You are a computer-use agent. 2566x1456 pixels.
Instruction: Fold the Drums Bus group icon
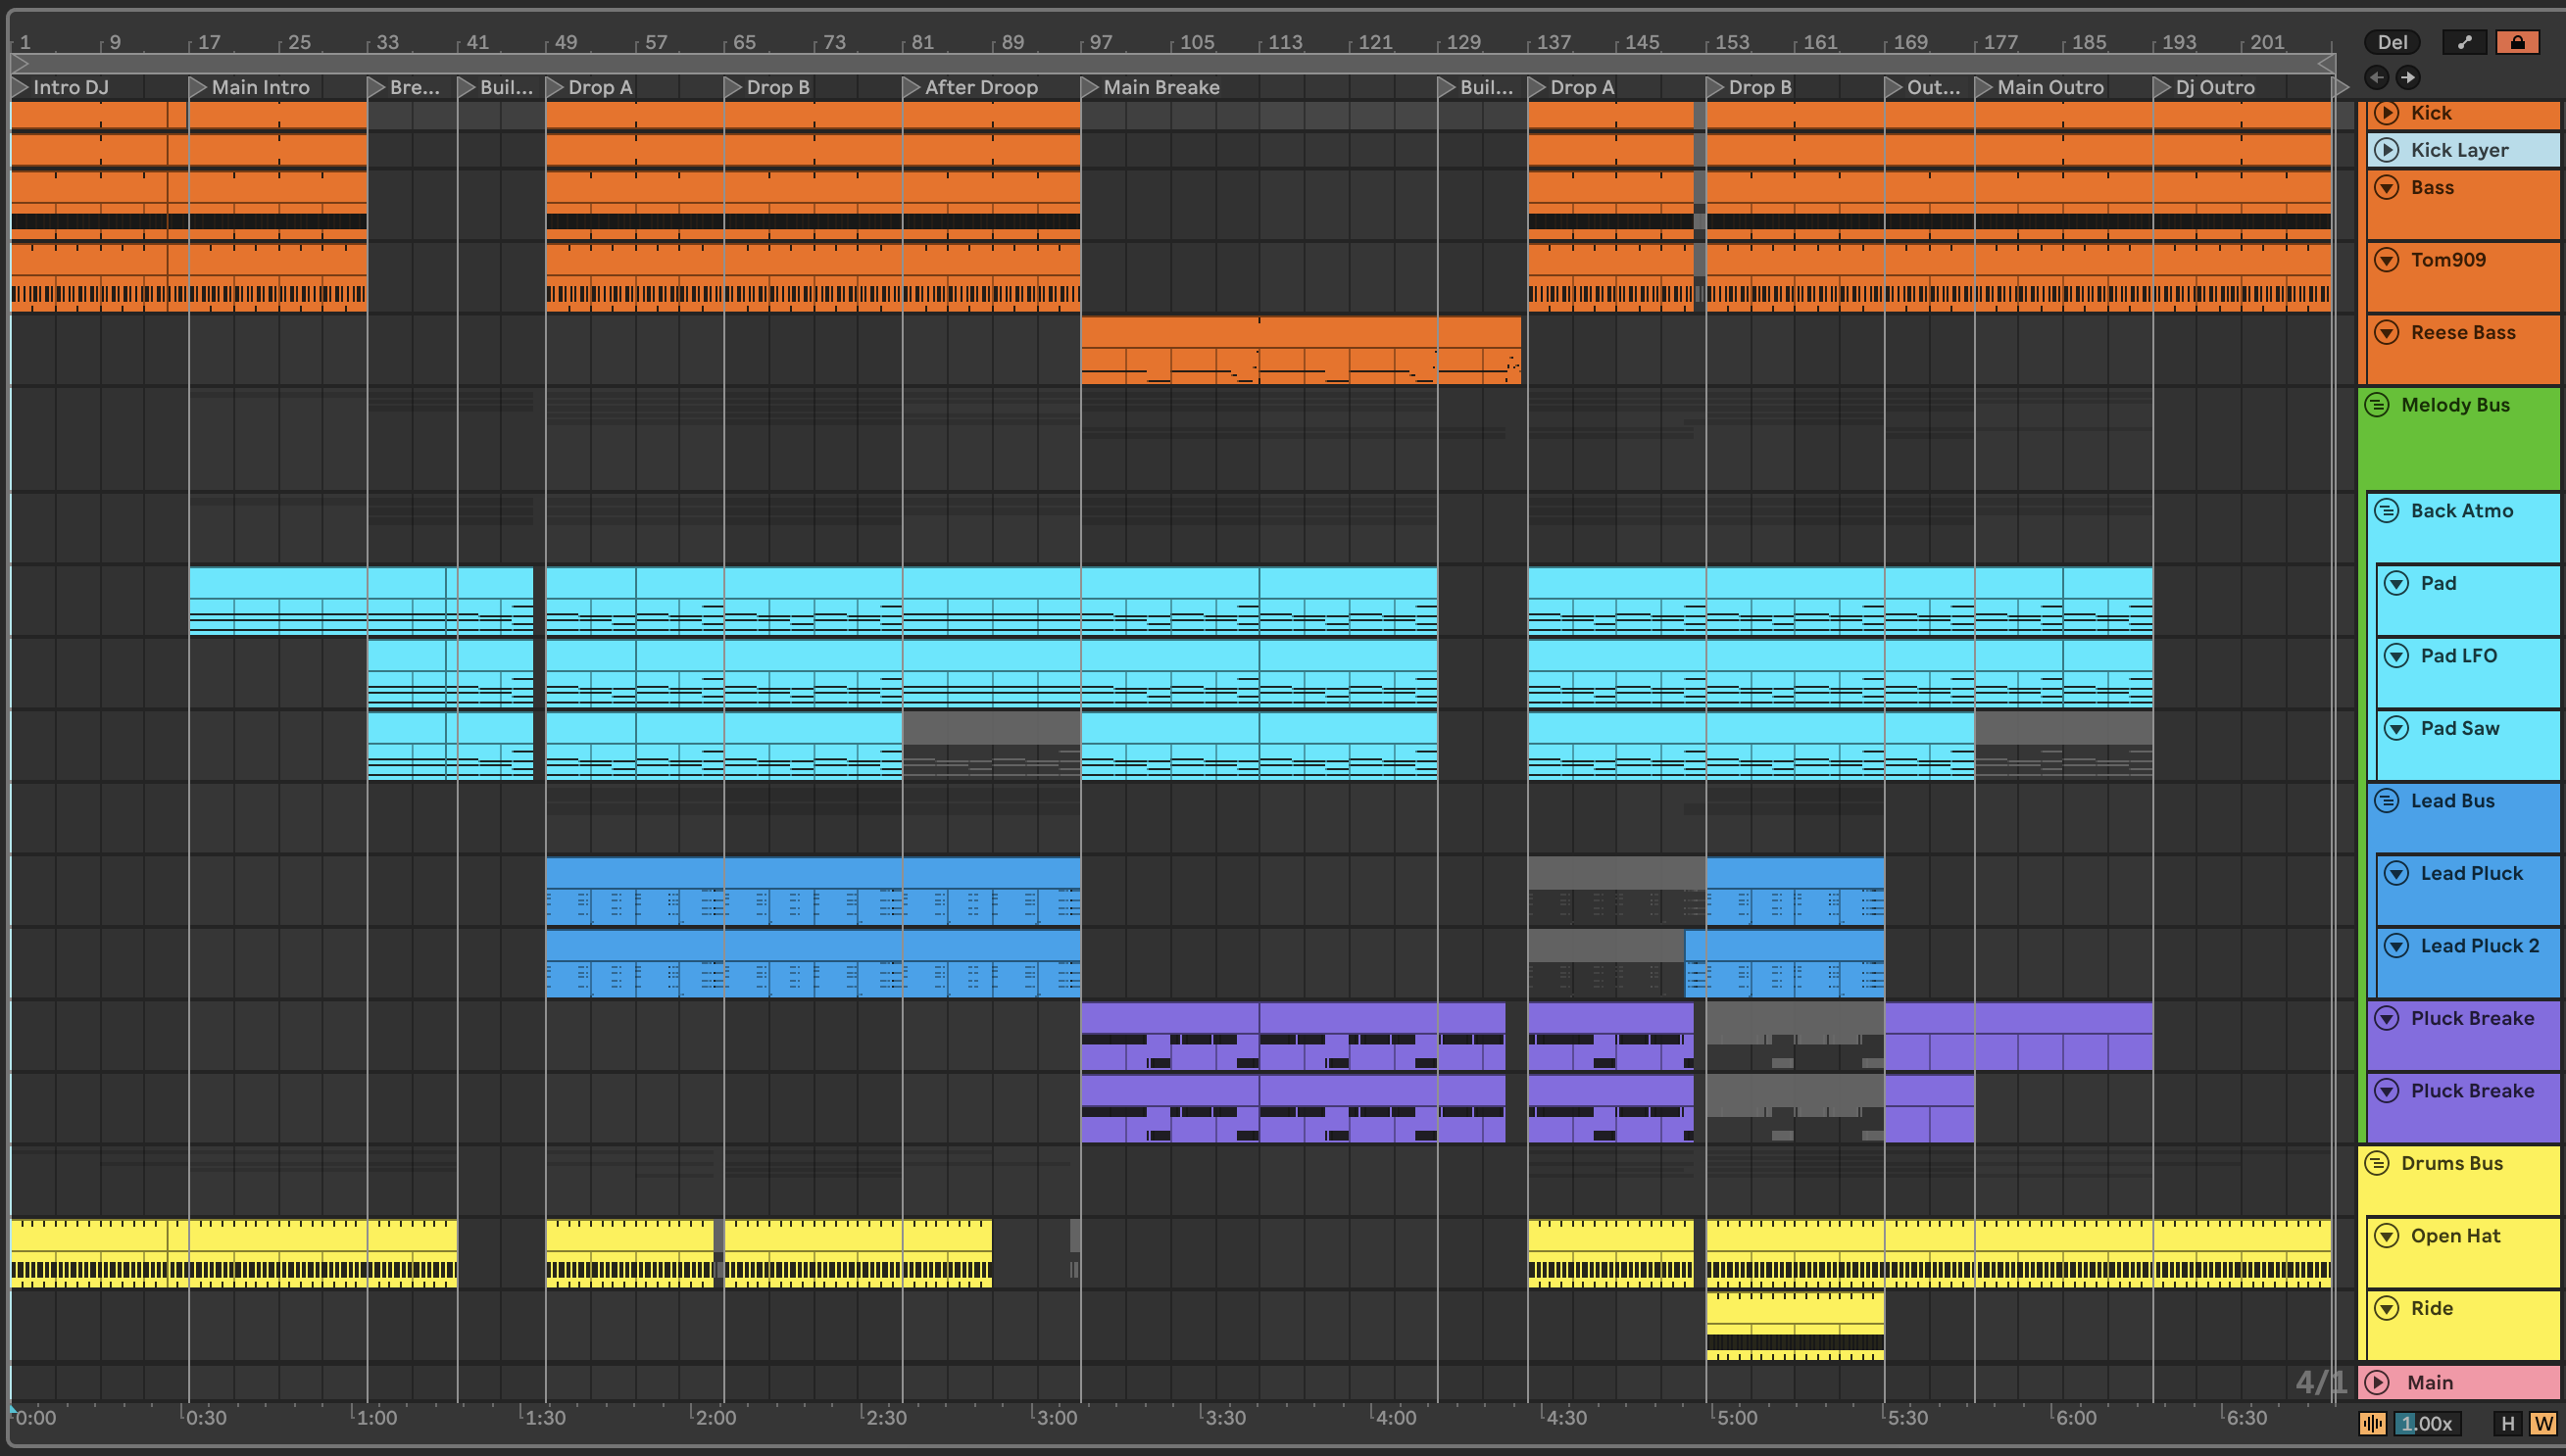coord(2378,1163)
